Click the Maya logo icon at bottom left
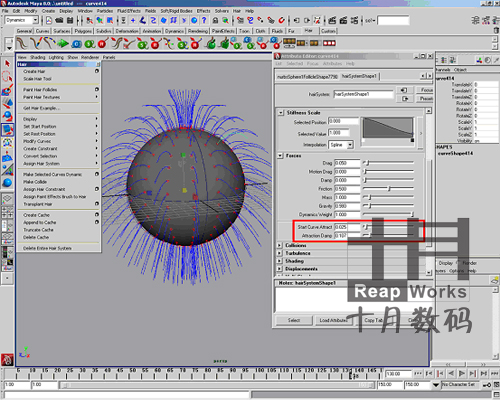The image size is (500, 400). tap(7, 360)
